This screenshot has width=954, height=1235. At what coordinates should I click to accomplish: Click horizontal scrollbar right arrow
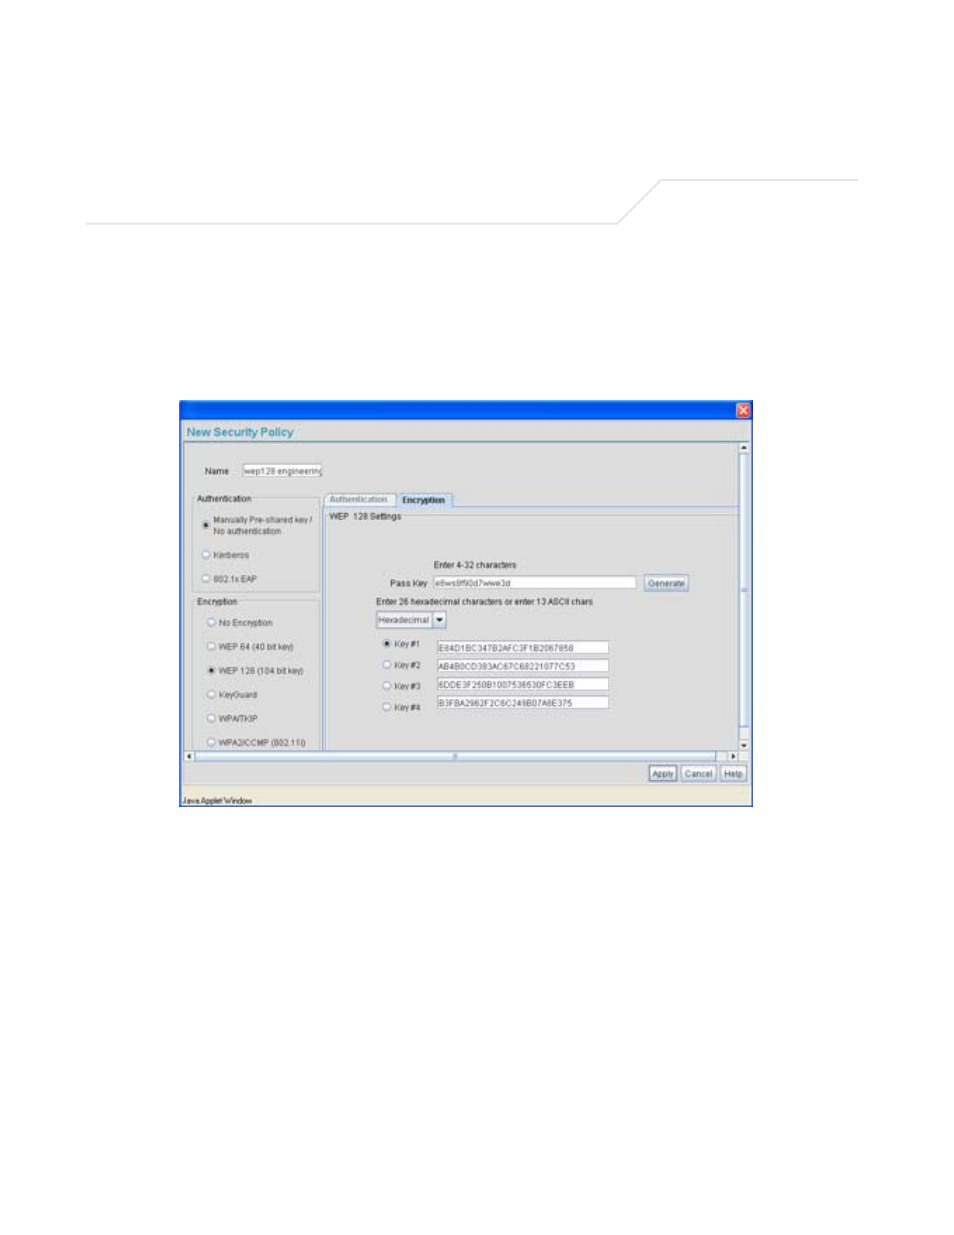[x=733, y=756]
